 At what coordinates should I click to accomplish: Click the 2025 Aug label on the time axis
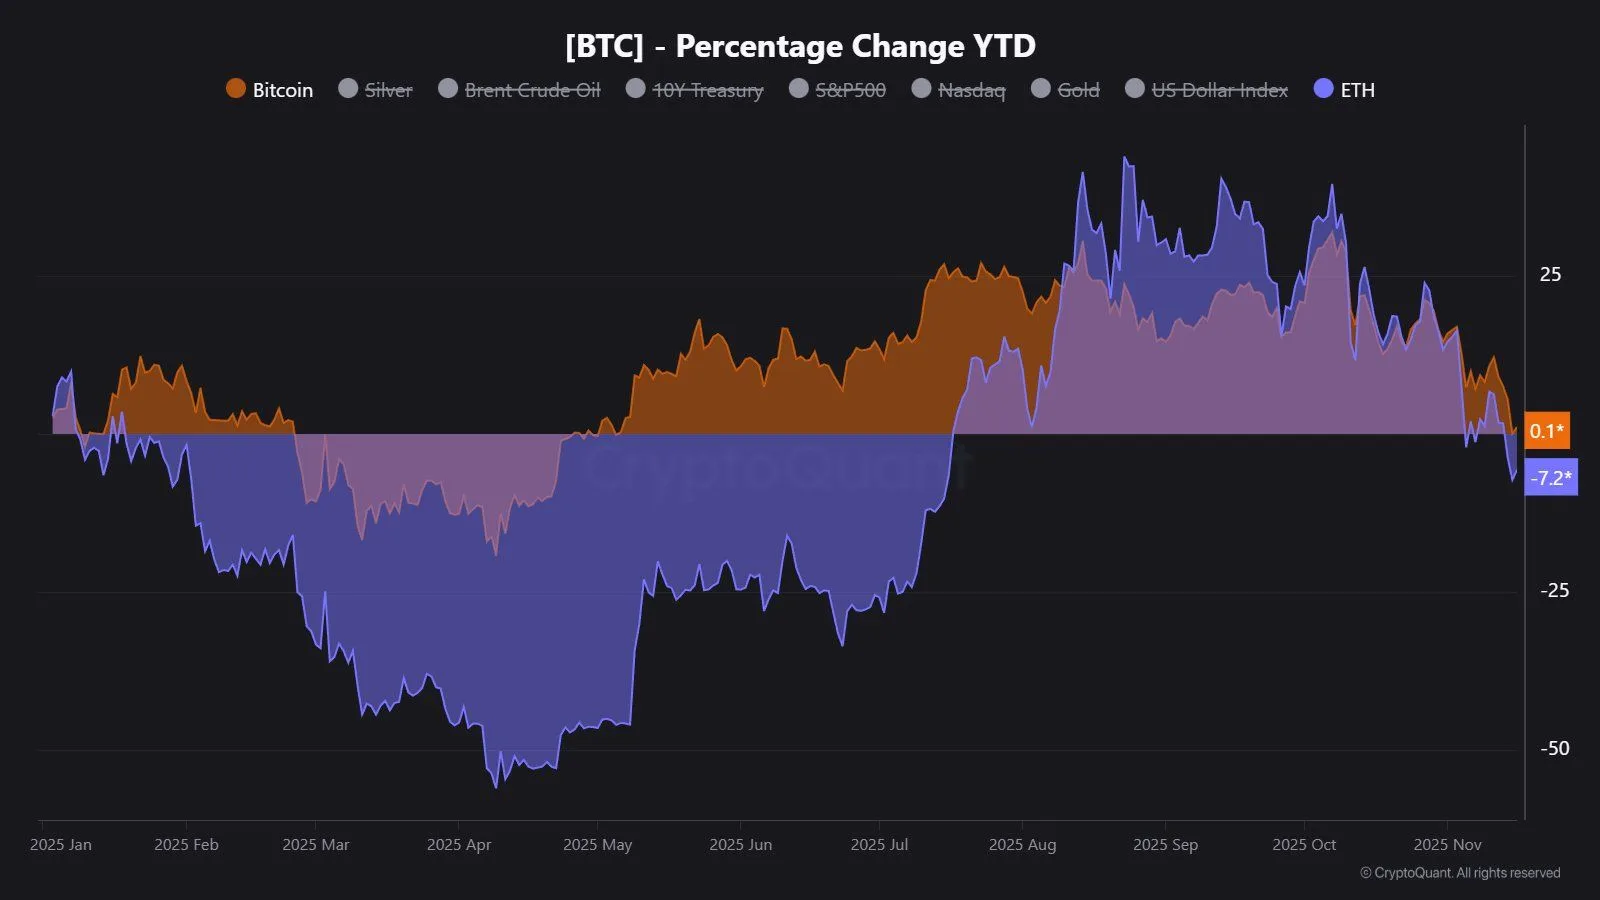point(1022,845)
